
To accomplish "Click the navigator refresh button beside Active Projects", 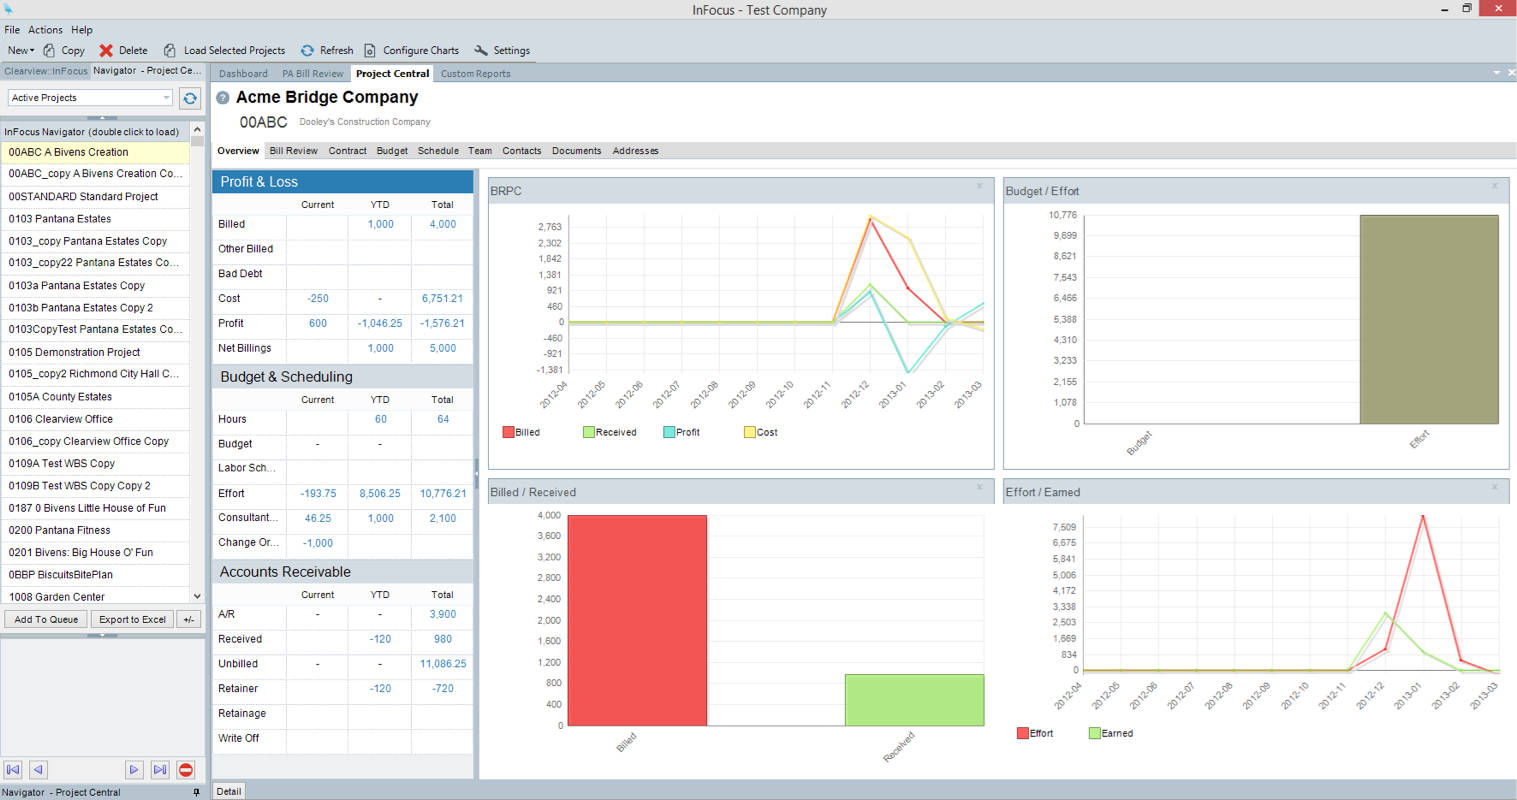I will point(190,98).
